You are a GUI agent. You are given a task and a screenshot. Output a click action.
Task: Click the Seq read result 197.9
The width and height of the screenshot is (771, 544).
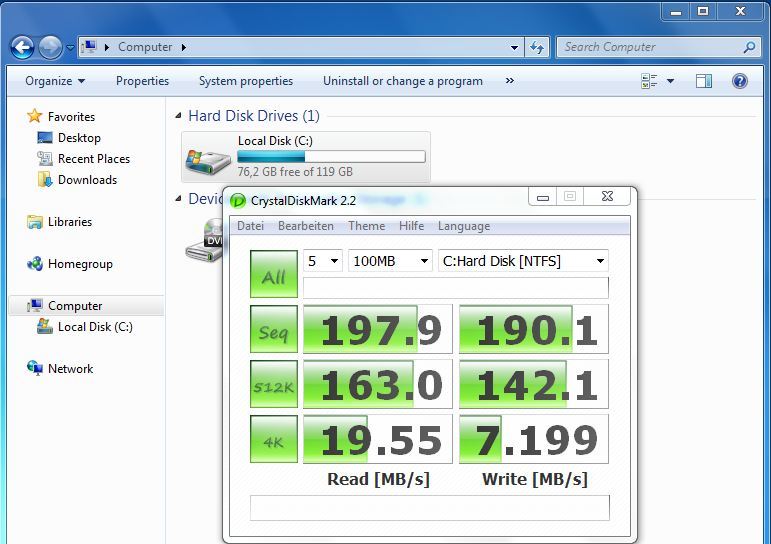click(x=378, y=329)
